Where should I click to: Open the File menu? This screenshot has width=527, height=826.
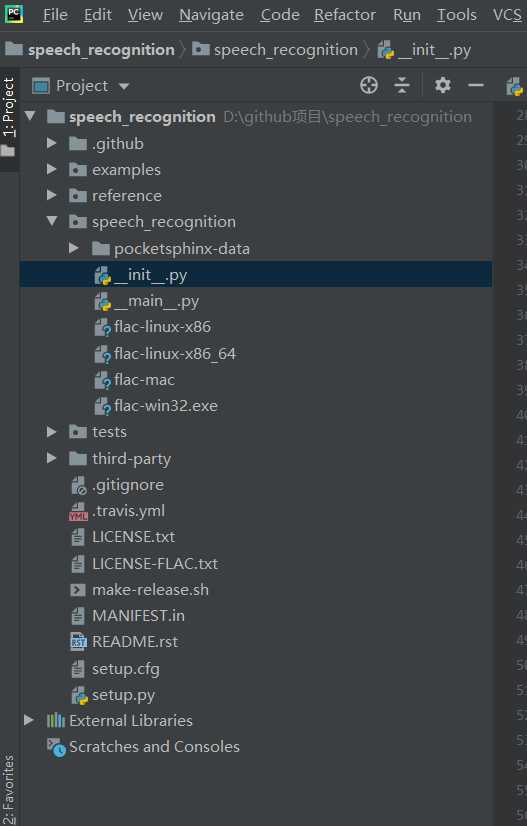click(x=55, y=15)
